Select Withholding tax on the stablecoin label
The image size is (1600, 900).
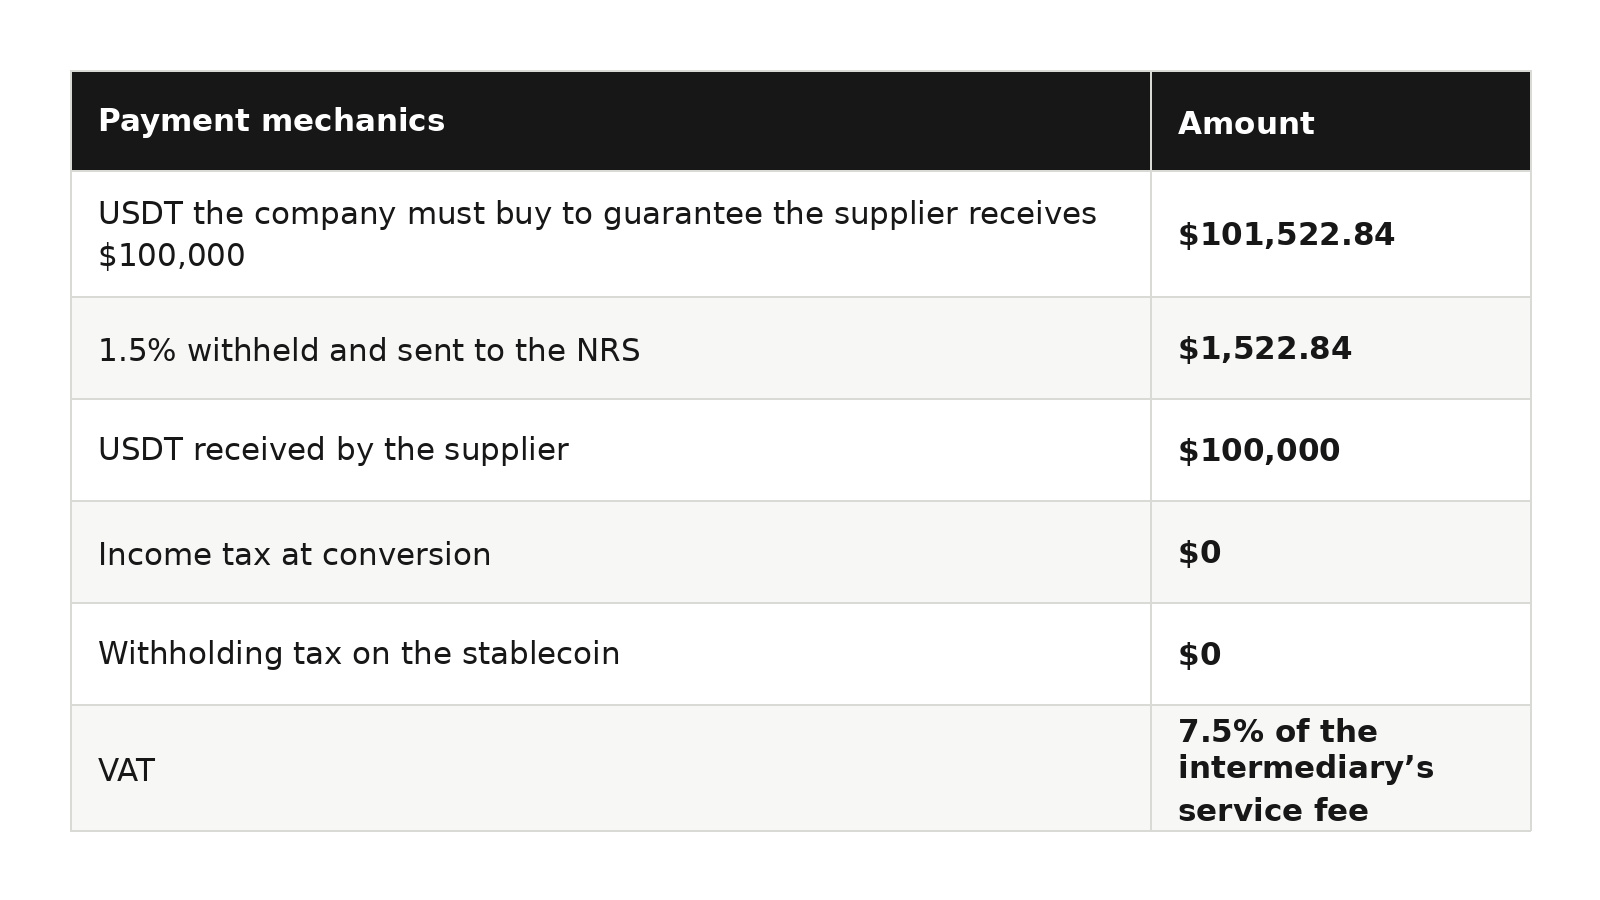359,654
